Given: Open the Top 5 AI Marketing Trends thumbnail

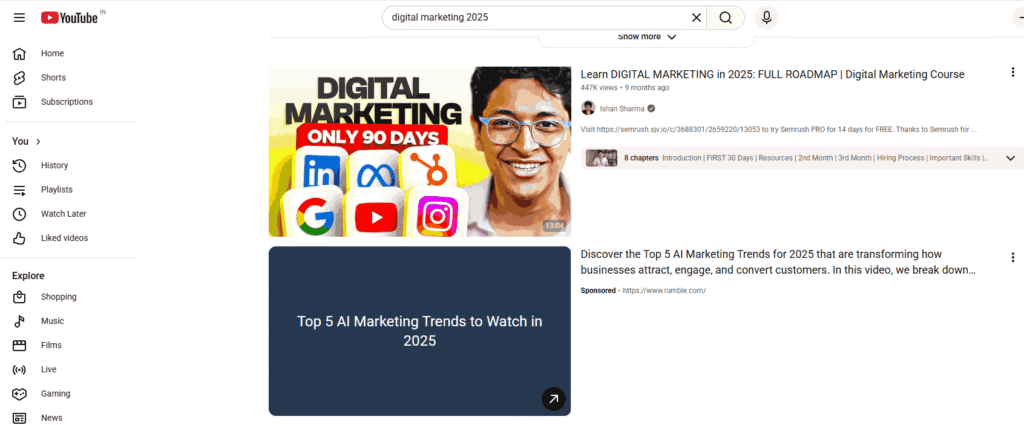Looking at the screenshot, I should tap(420, 331).
